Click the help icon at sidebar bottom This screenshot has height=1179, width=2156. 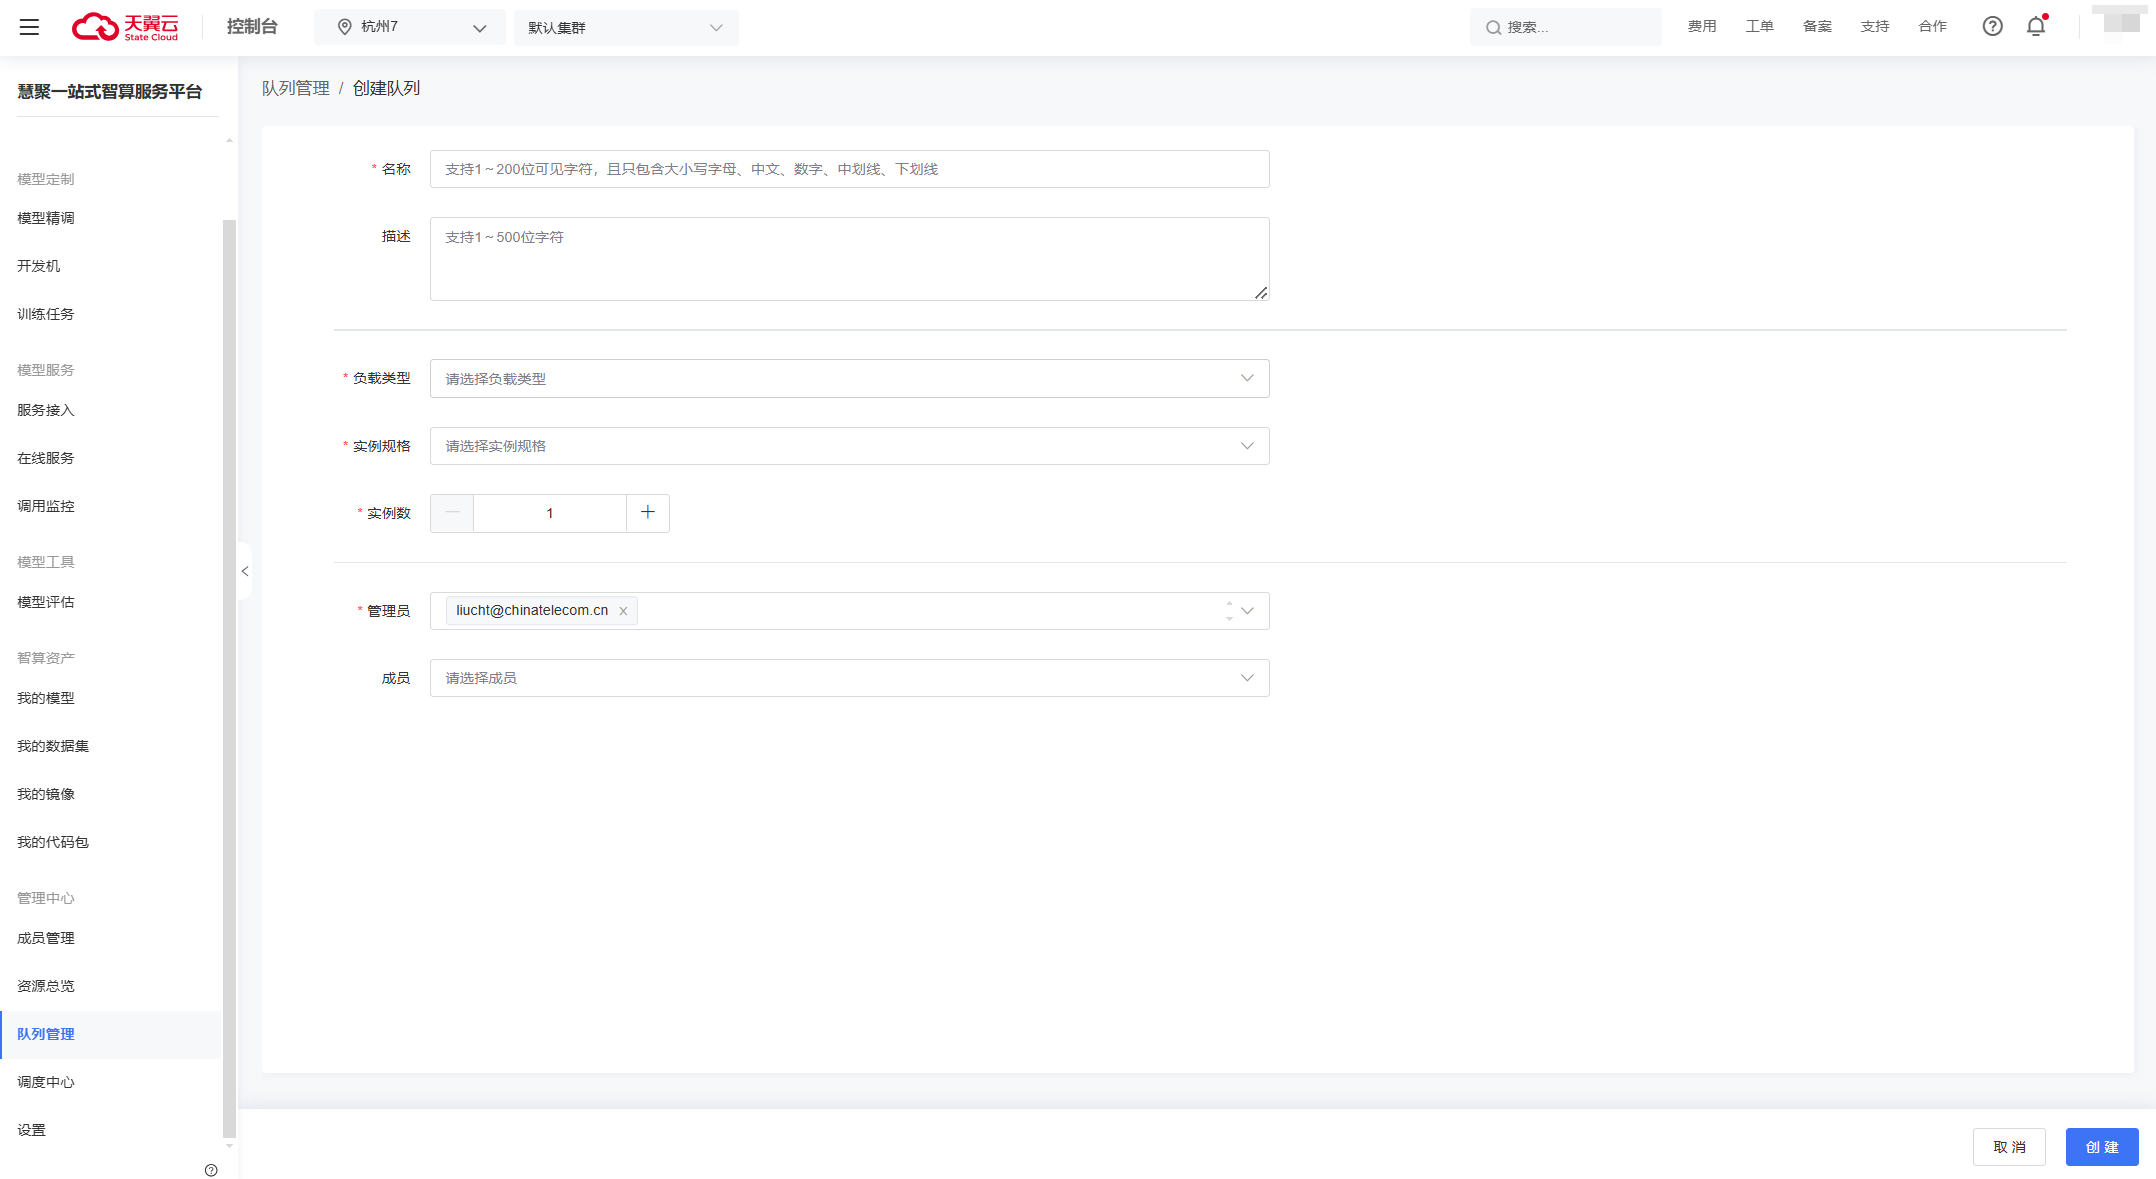click(x=211, y=1170)
